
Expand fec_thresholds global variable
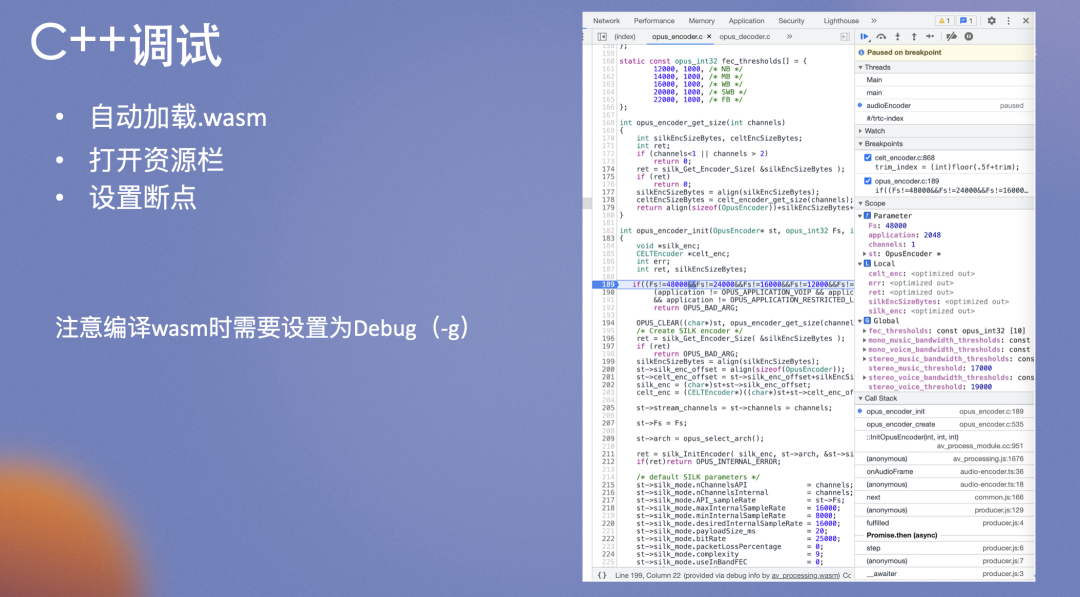coord(865,331)
